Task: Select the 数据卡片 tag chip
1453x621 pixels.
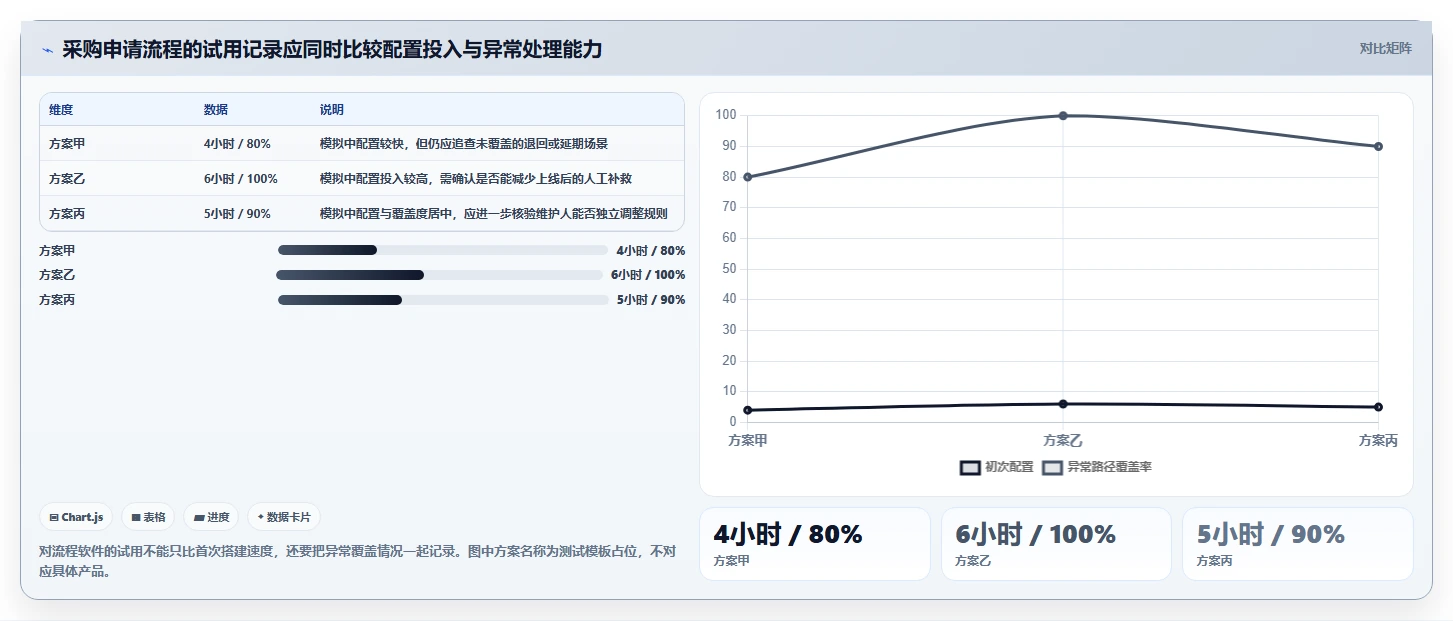Action: [x=284, y=517]
